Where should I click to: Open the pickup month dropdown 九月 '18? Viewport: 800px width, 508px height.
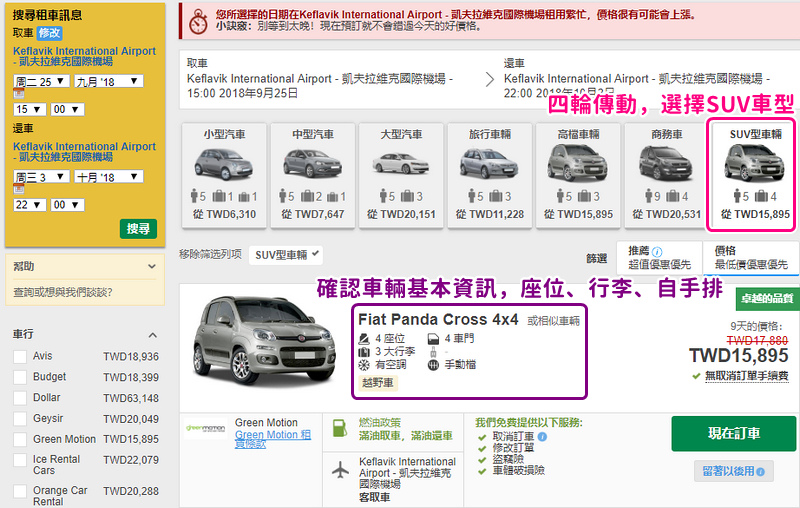click(109, 81)
